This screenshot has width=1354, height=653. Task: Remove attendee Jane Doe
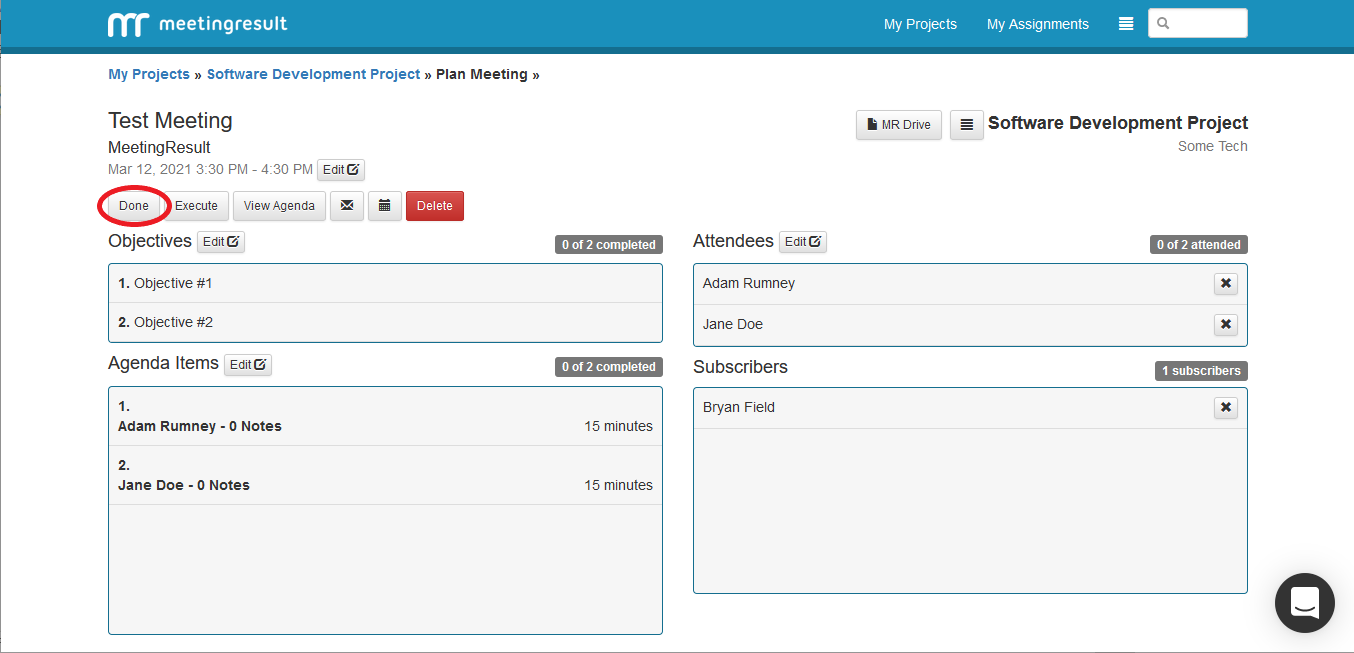(1225, 325)
